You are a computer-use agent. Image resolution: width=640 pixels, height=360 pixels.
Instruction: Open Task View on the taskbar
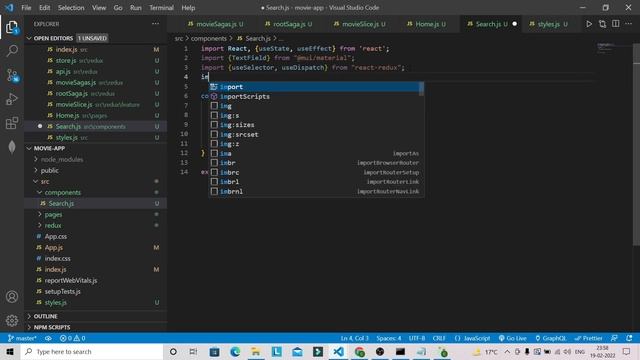coord(193,352)
